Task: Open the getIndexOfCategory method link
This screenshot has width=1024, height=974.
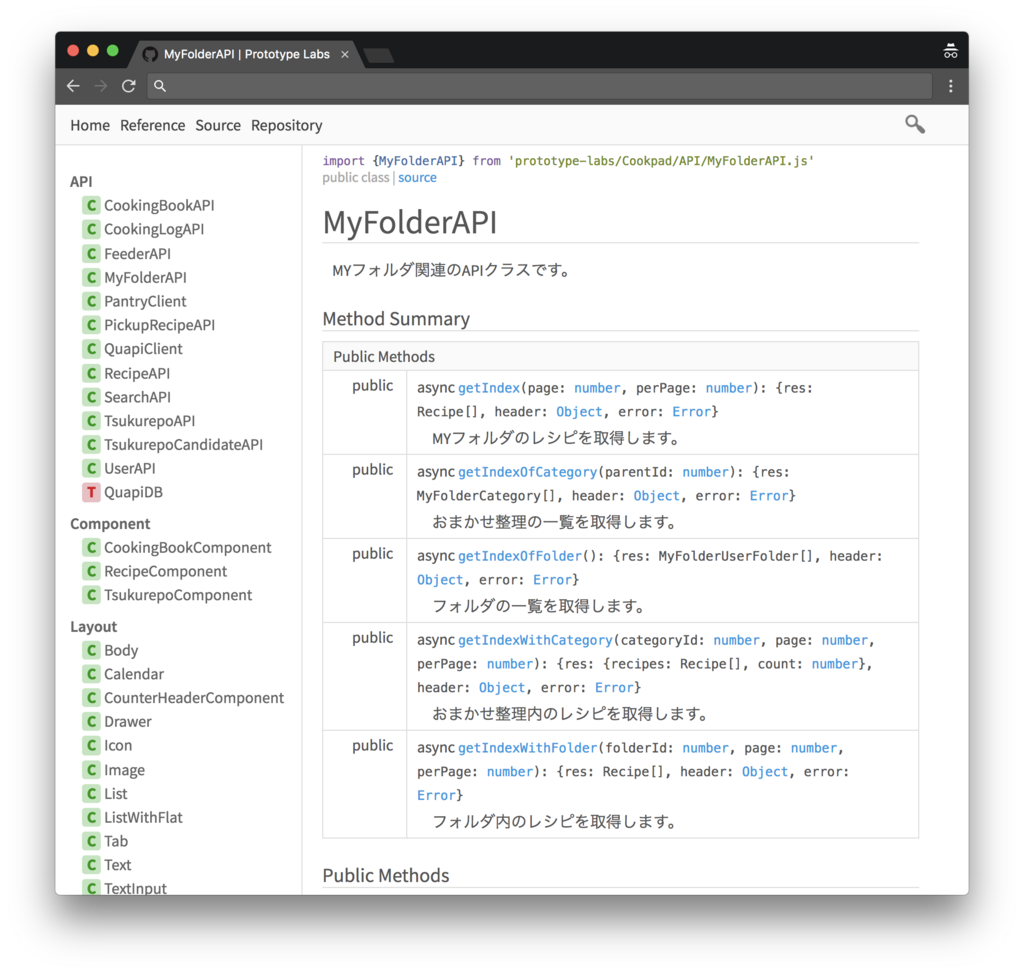Action: pos(527,472)
